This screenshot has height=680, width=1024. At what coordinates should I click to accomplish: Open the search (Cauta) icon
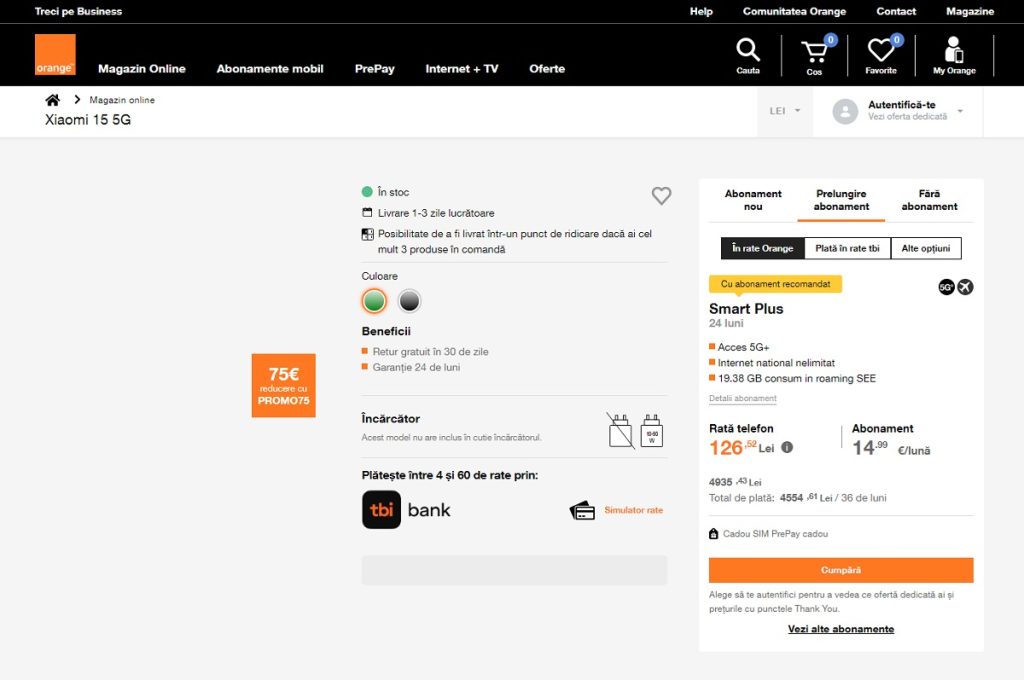click(748, 55)
